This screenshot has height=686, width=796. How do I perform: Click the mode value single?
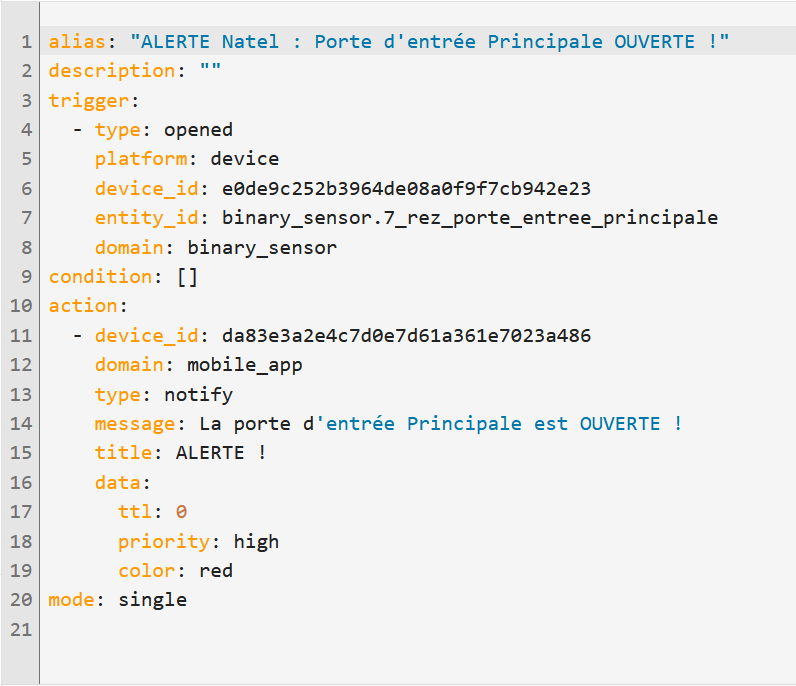coord(152,600)
